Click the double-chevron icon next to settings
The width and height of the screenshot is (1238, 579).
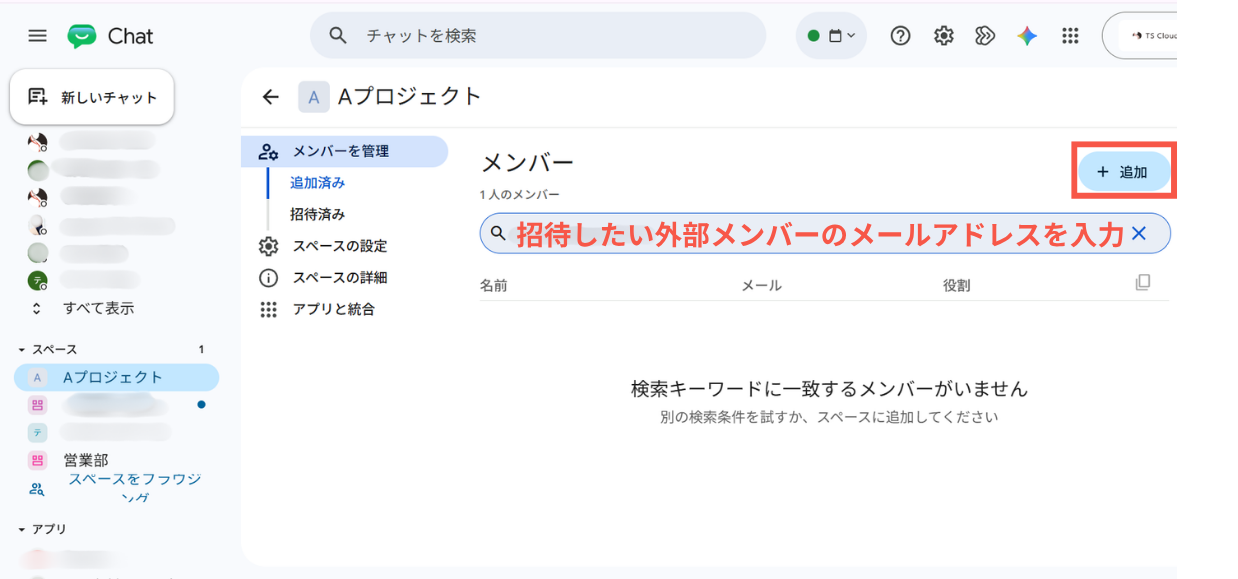coord(985,36)
